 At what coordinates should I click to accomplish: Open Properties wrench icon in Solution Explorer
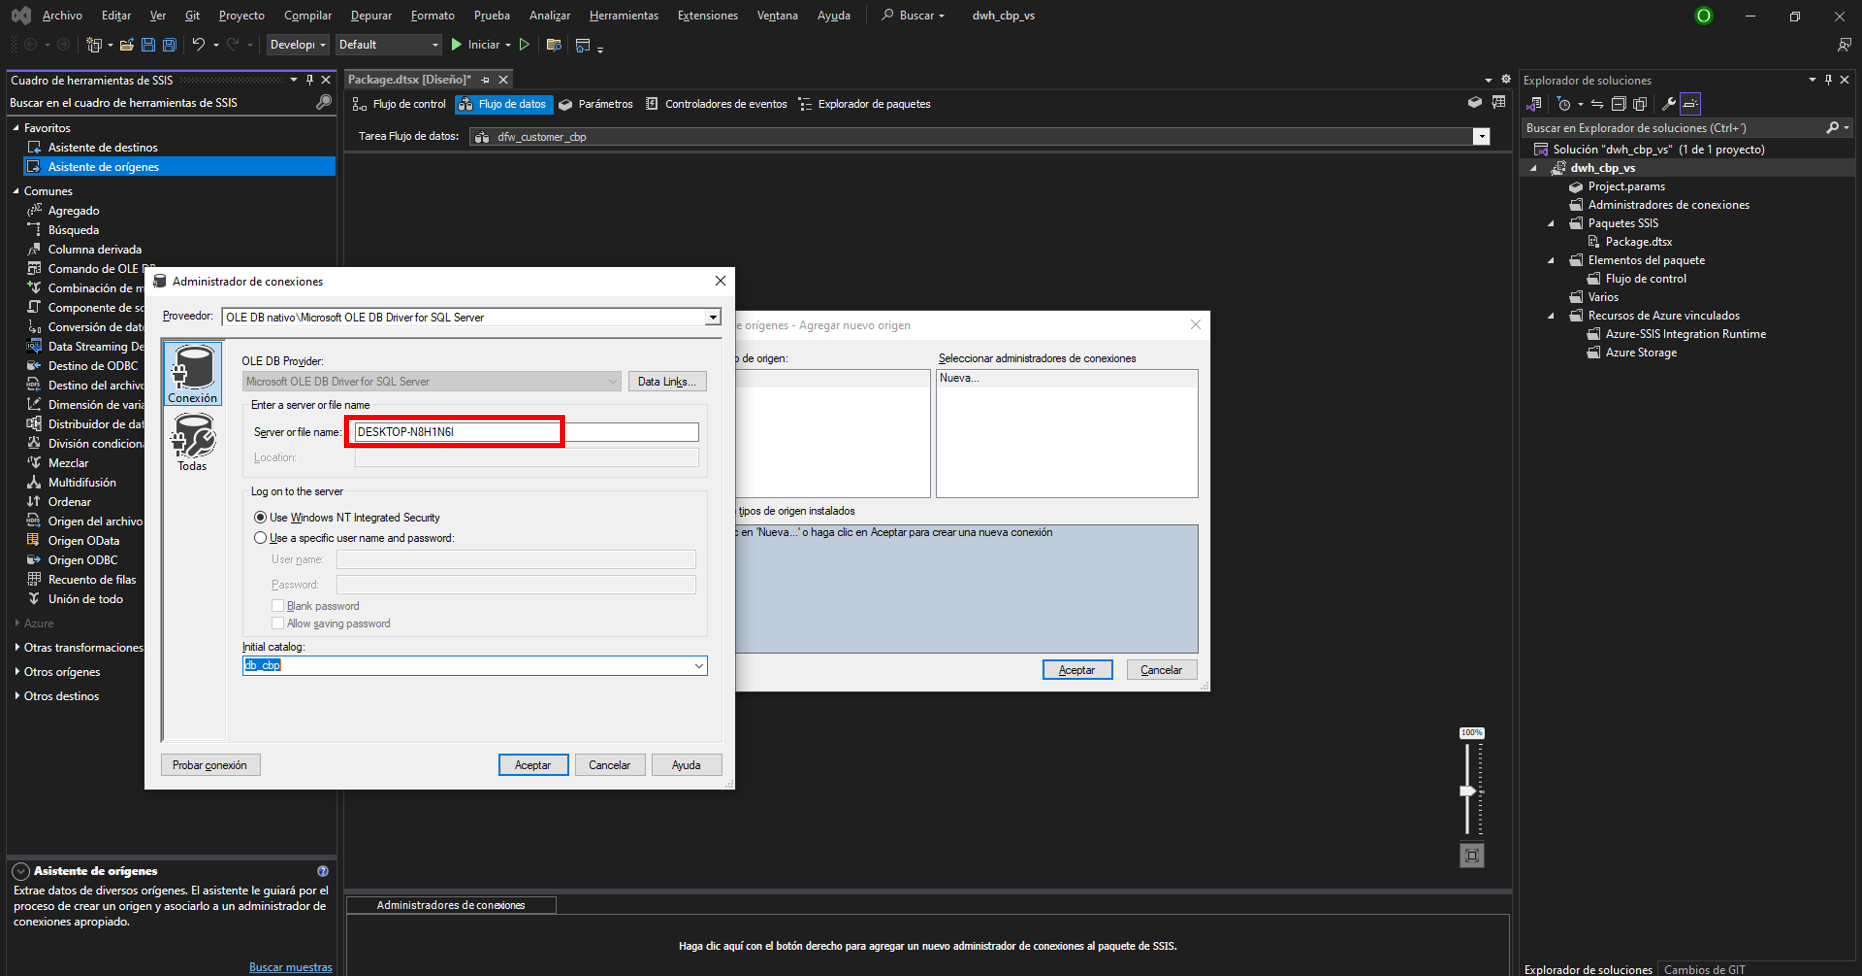coord(1668,104)
